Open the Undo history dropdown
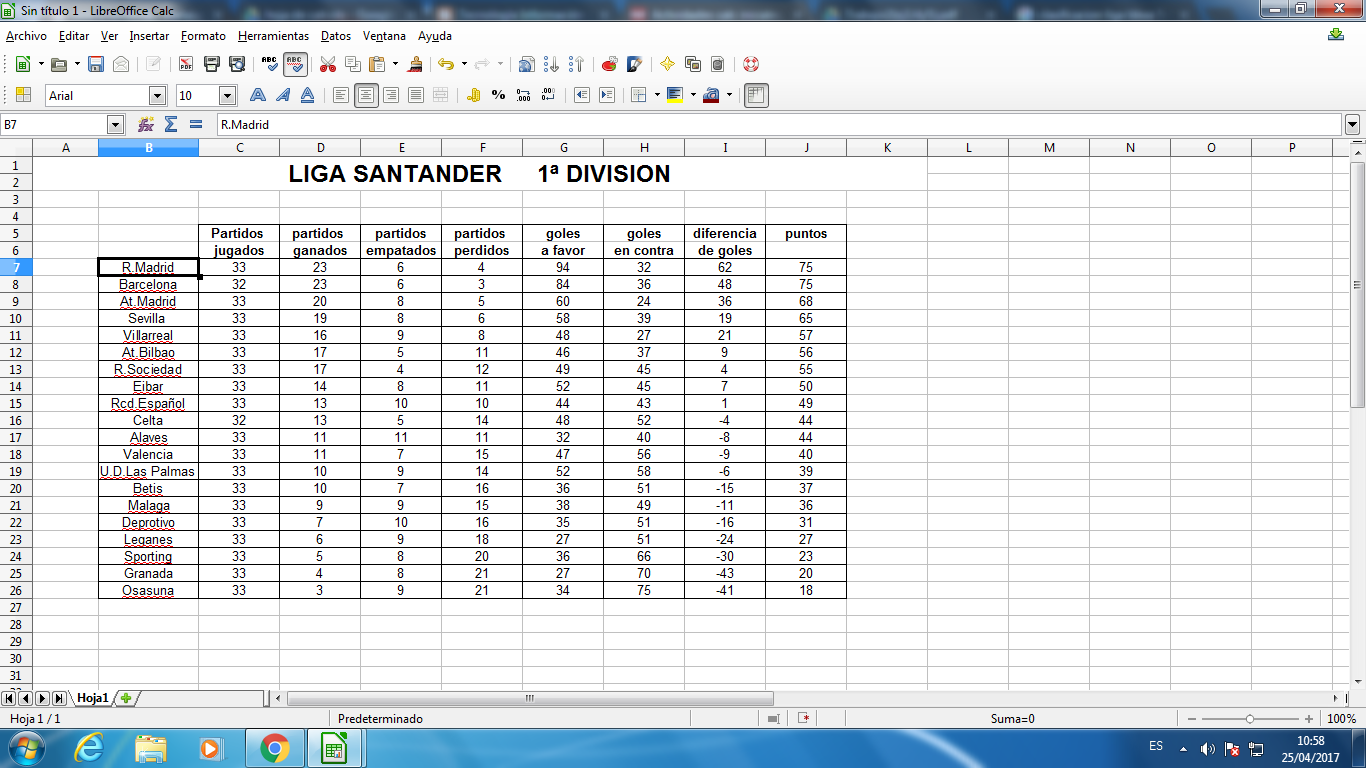The height and width of the screenshot is (768, 1366). [x=464, y=64]
